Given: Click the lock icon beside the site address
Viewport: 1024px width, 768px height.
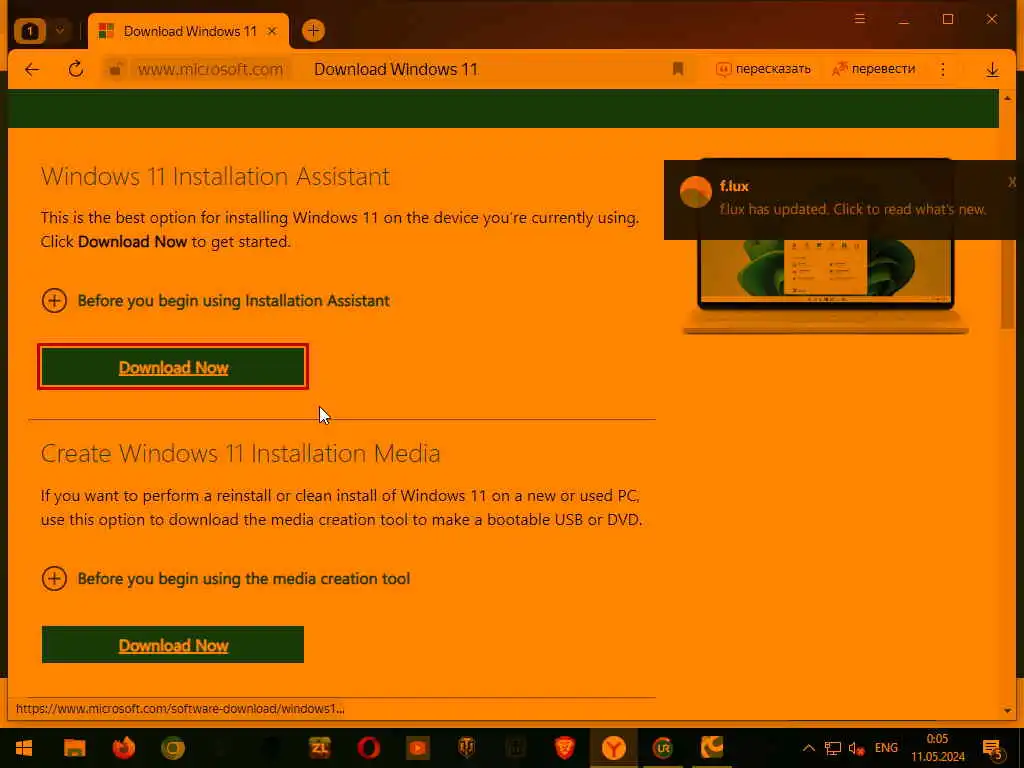Looking at the screenshot, I should pos(115,69).
